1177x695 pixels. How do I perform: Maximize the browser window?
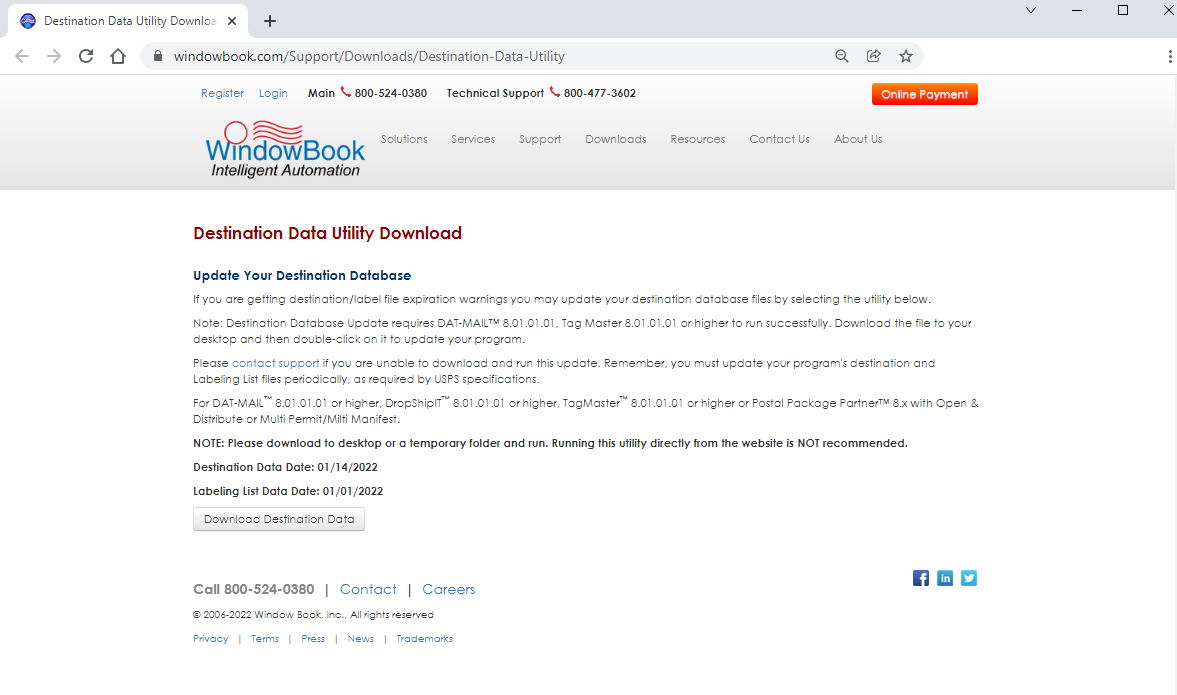coord(1123,11)
